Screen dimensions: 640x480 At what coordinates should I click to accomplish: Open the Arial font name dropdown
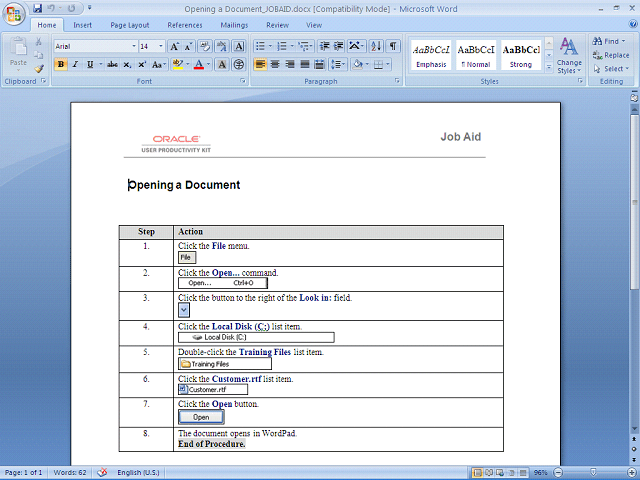click(134, 46)
